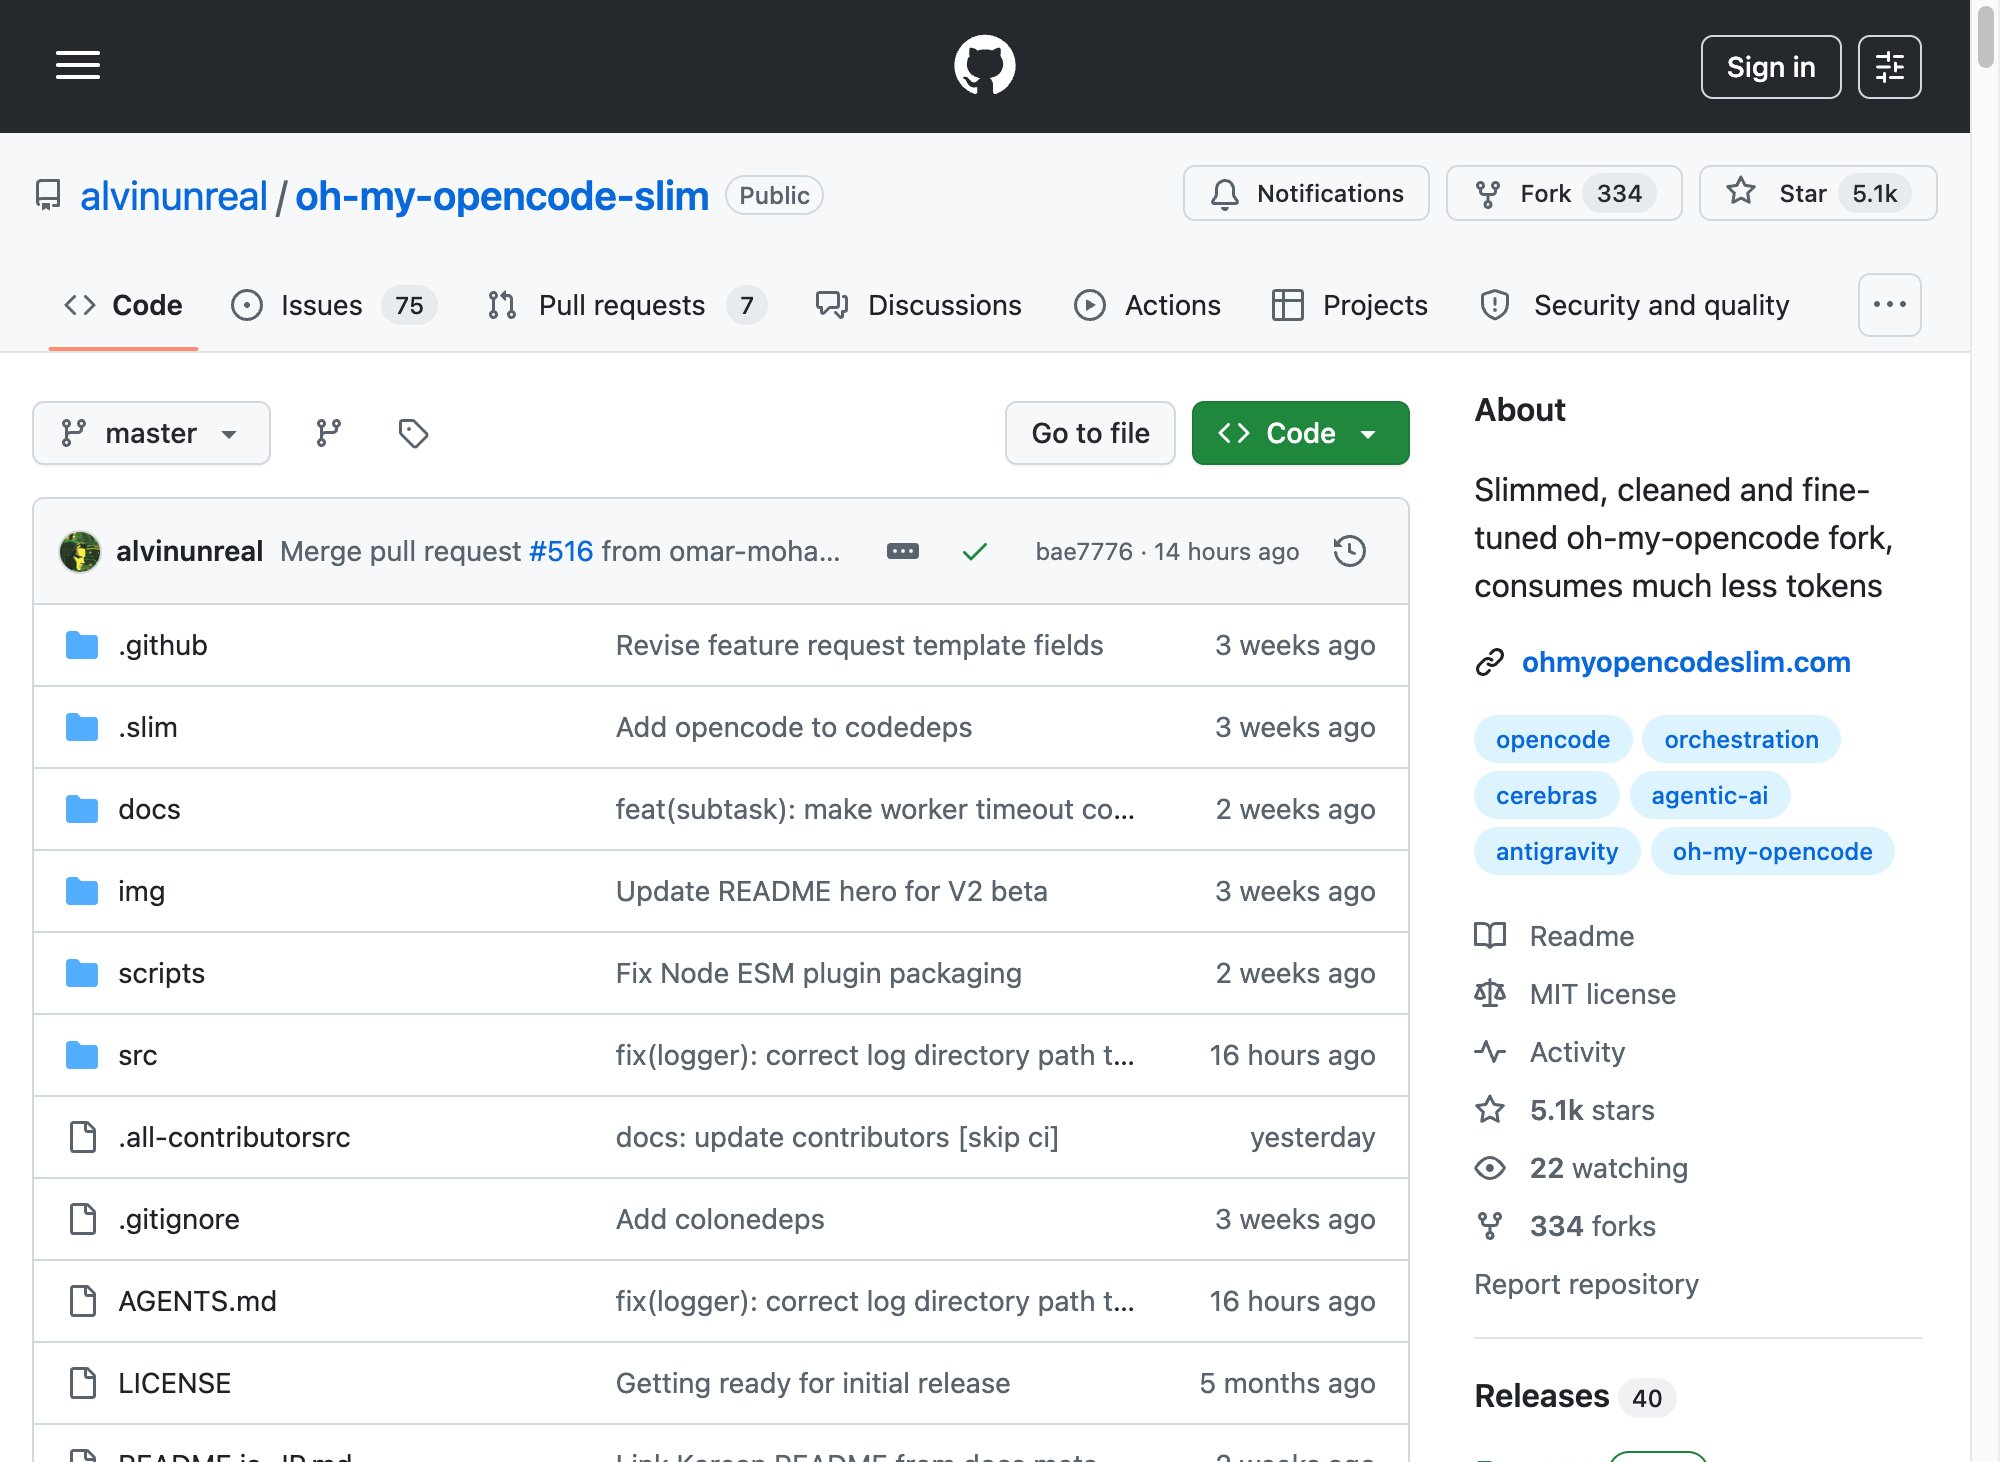Screen dimensions: 2000x1462
Task: Fork the repository button
Action: point(1564,193)
